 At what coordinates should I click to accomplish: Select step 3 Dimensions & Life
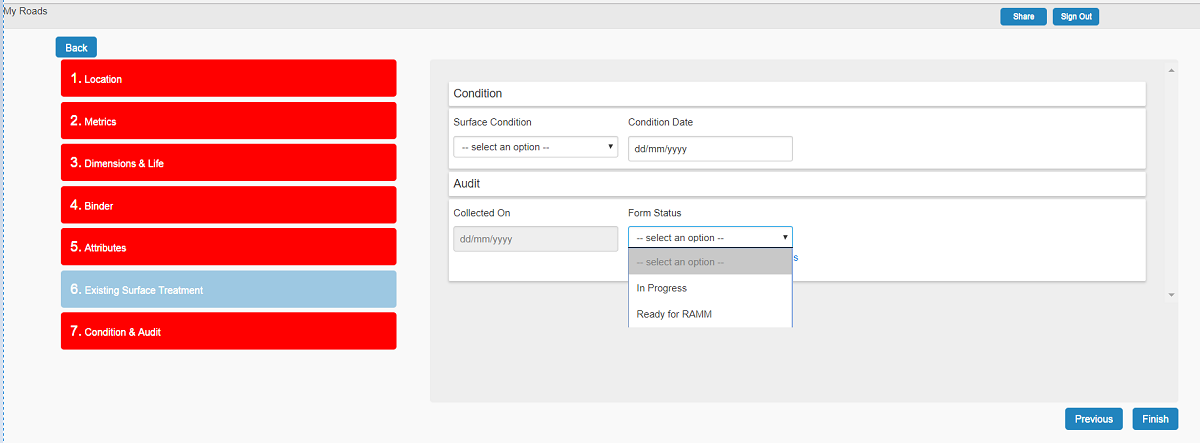coord(228,163)
